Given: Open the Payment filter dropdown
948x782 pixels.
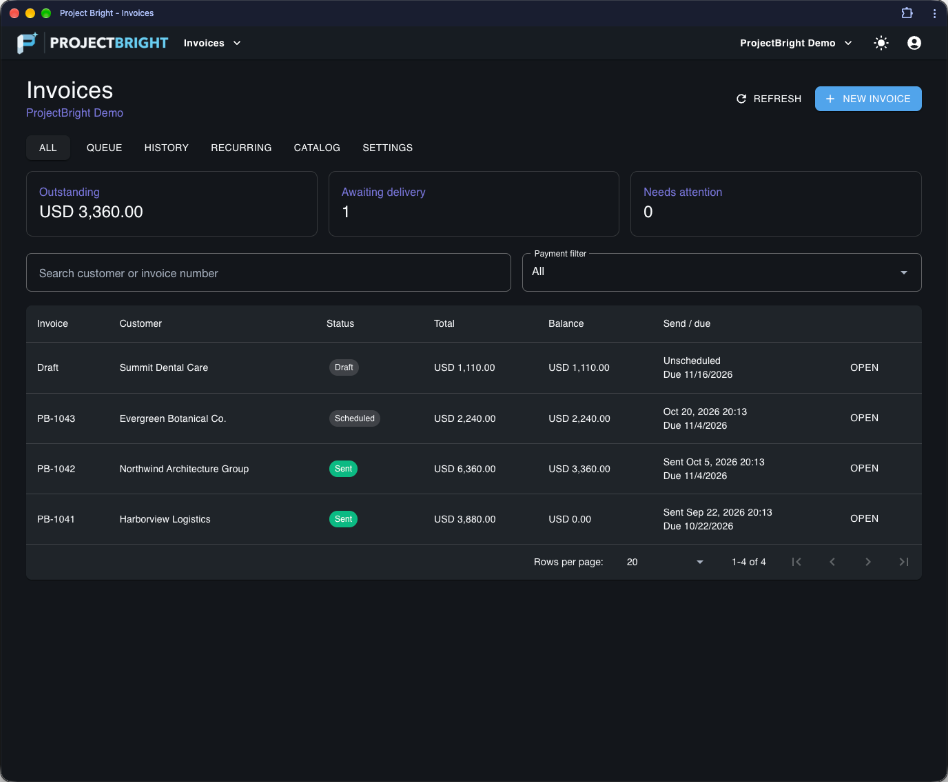Looking at the screenshot, I should [721, 272].
